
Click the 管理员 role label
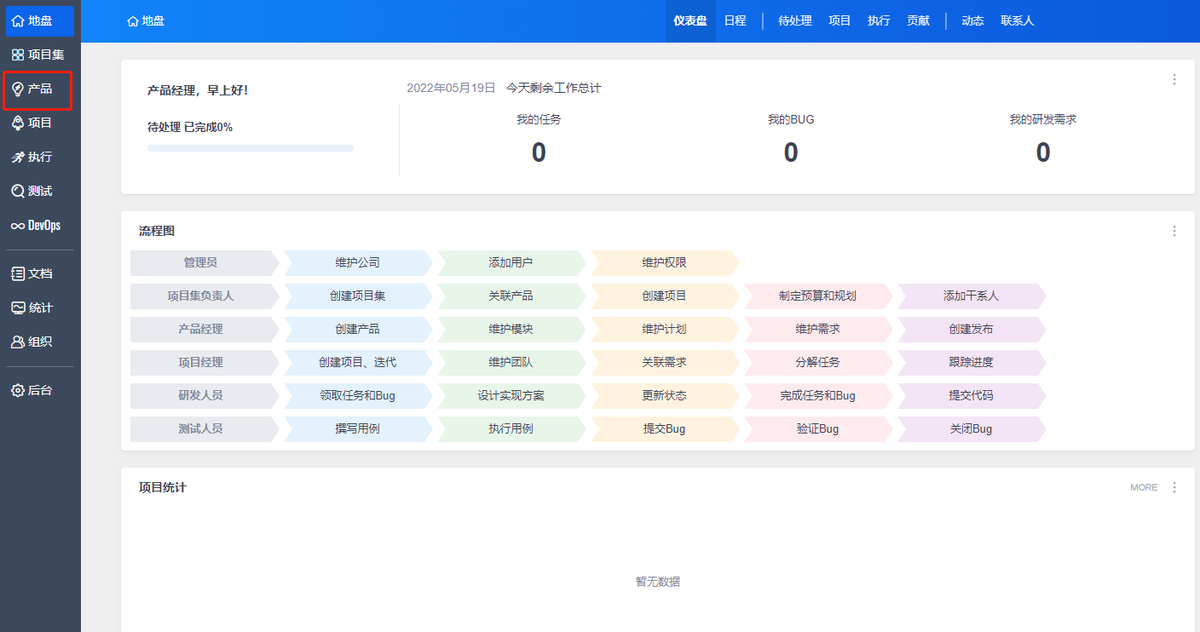pyautogui.click(x=203, y=263)
